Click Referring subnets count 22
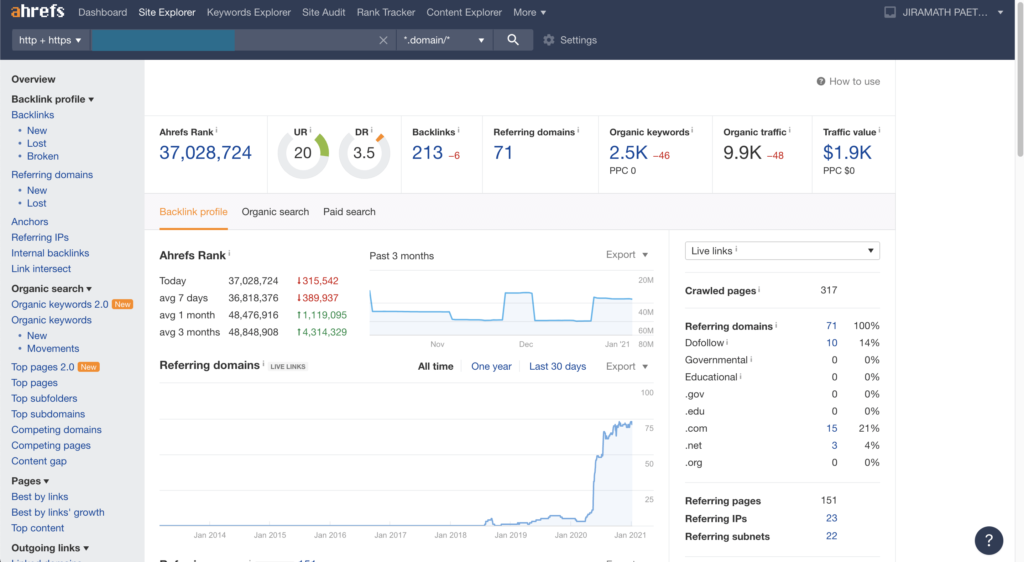This screenshot has height=562, width=1024. [831, 536]
